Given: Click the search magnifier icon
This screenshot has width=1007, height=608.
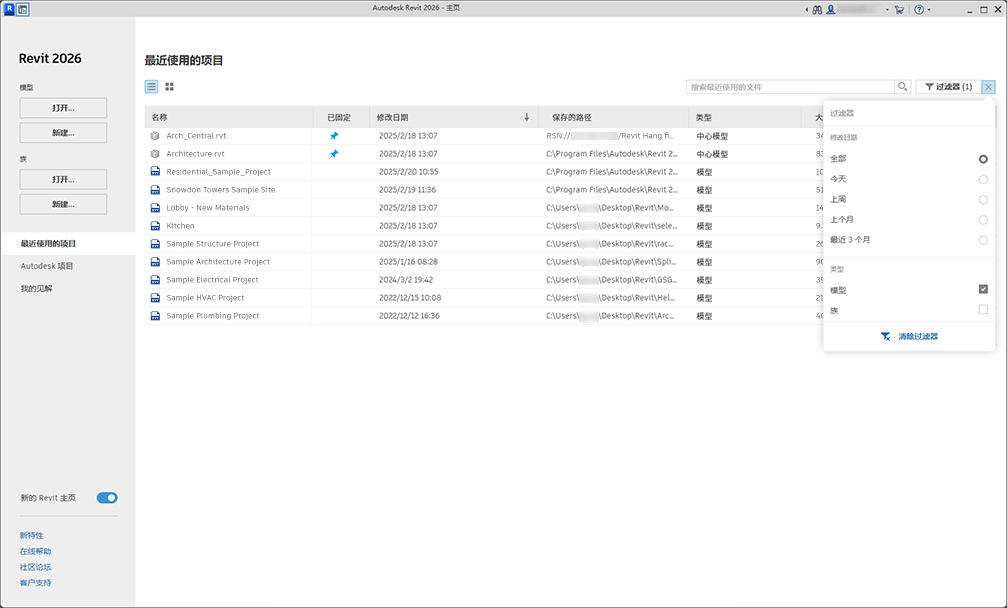Looking at the screenshot, I should point(903,87).
